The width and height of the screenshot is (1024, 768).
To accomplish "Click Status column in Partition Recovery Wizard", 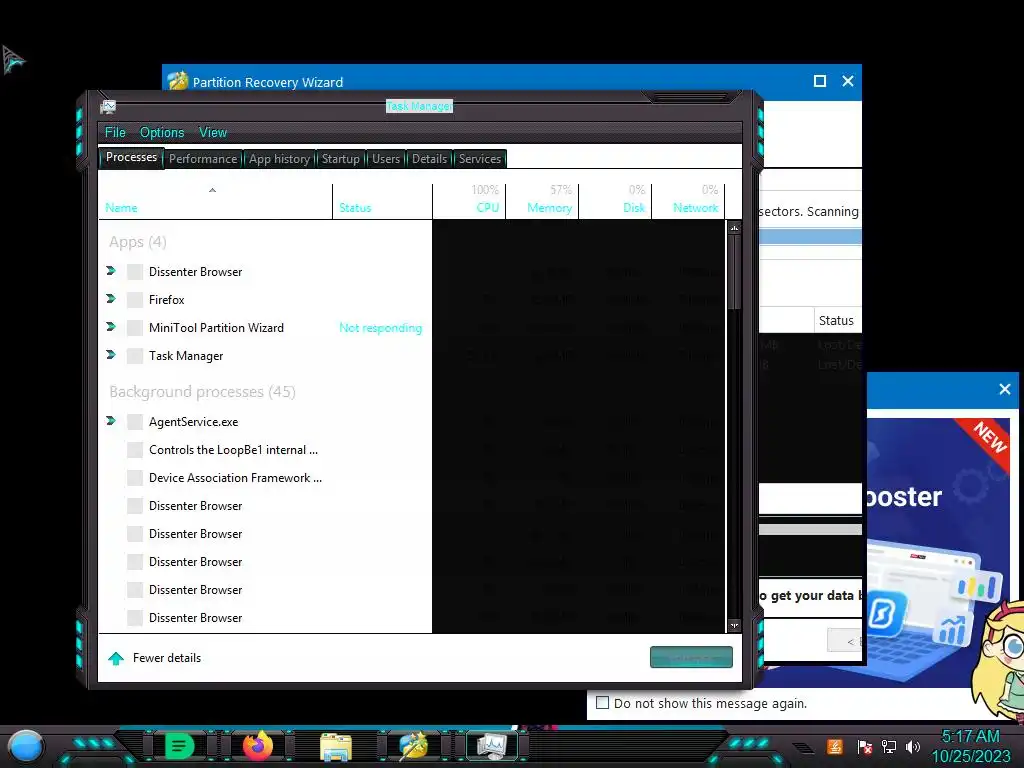I will pyautogui.click(x=836, y=321).
